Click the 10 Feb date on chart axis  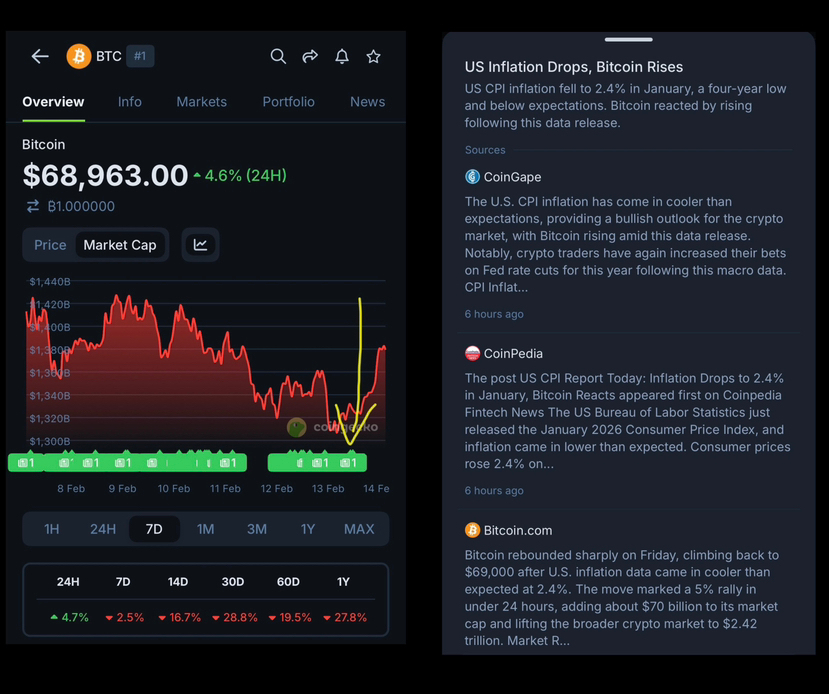[174, 489]
